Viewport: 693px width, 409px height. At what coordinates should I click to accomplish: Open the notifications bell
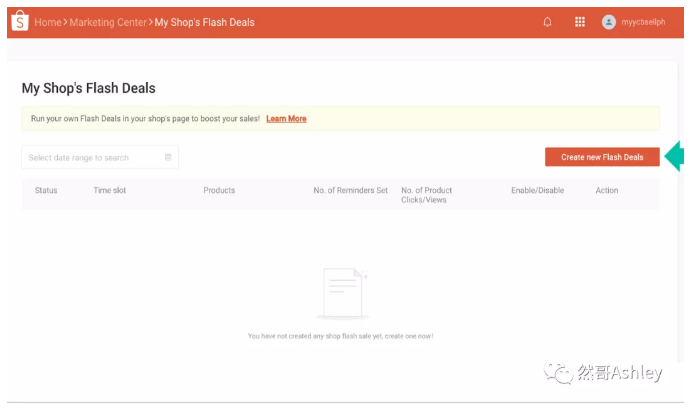[547, 22]
